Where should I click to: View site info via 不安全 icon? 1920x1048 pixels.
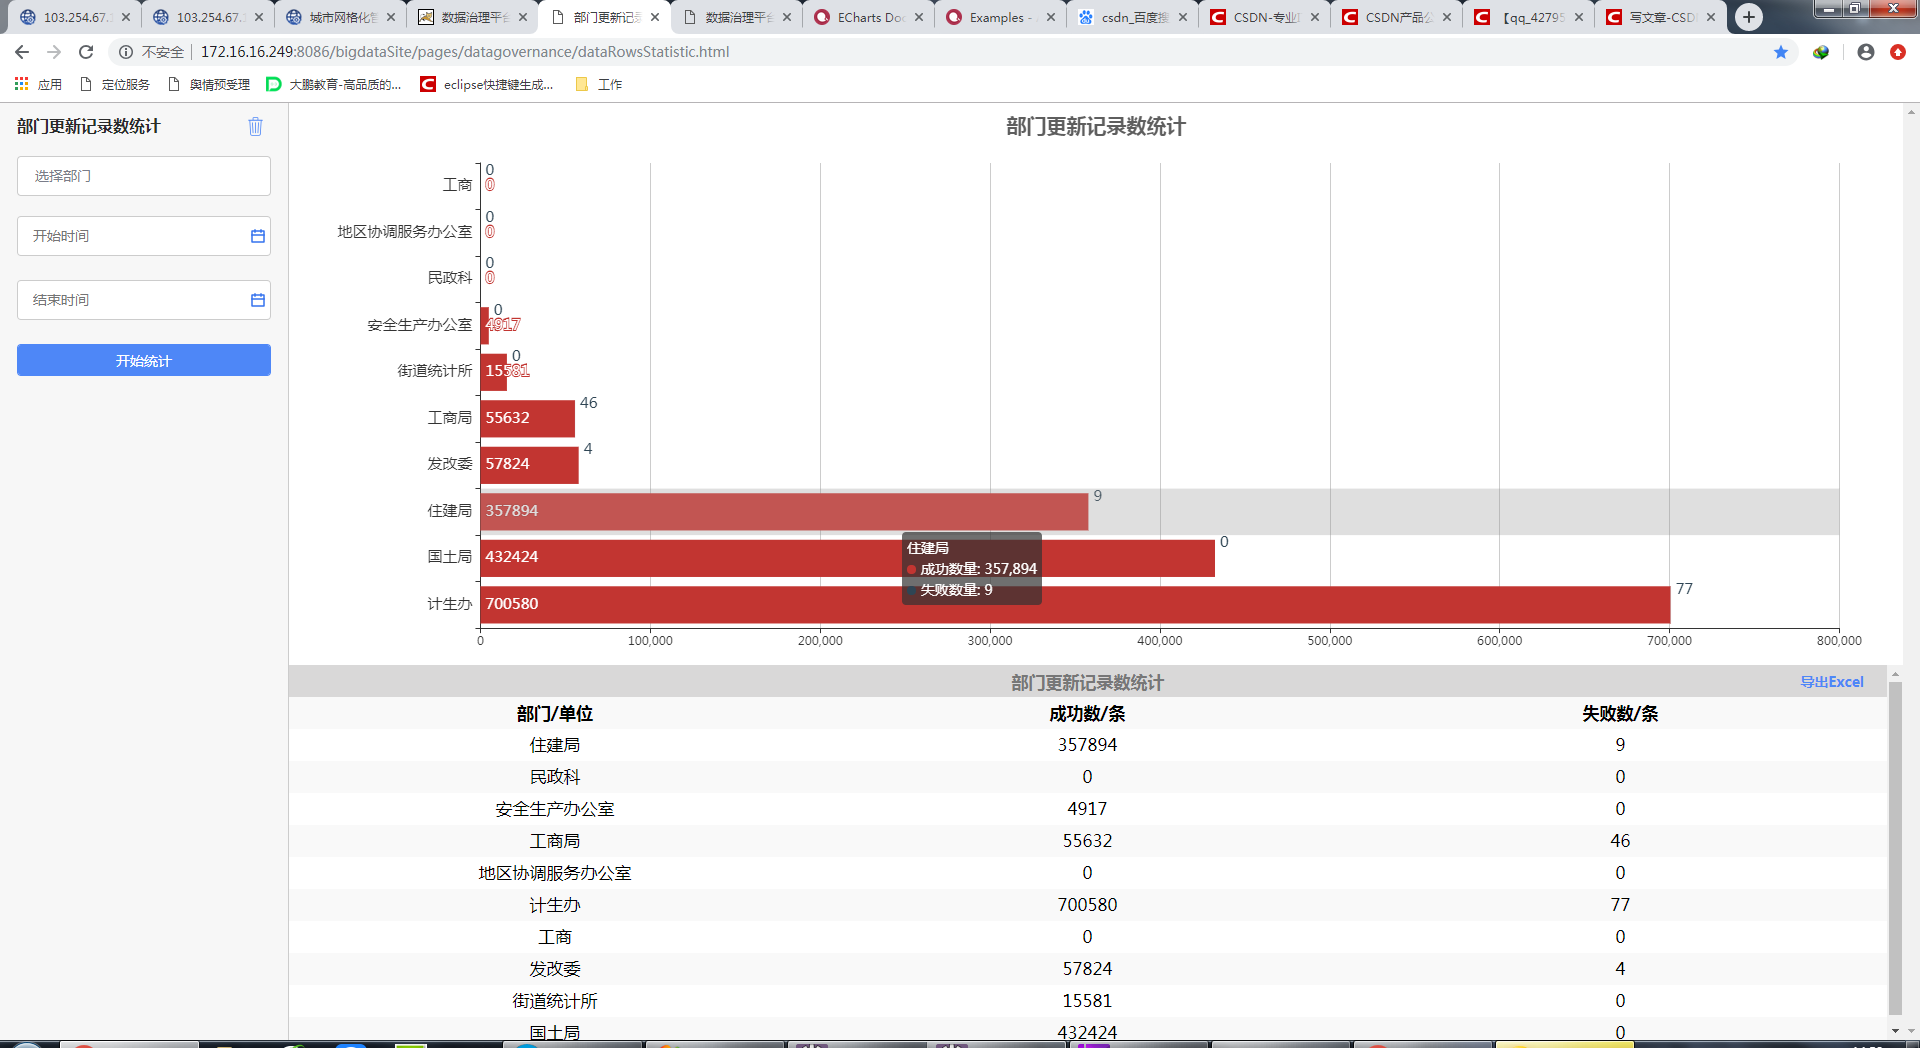point(126,52)
